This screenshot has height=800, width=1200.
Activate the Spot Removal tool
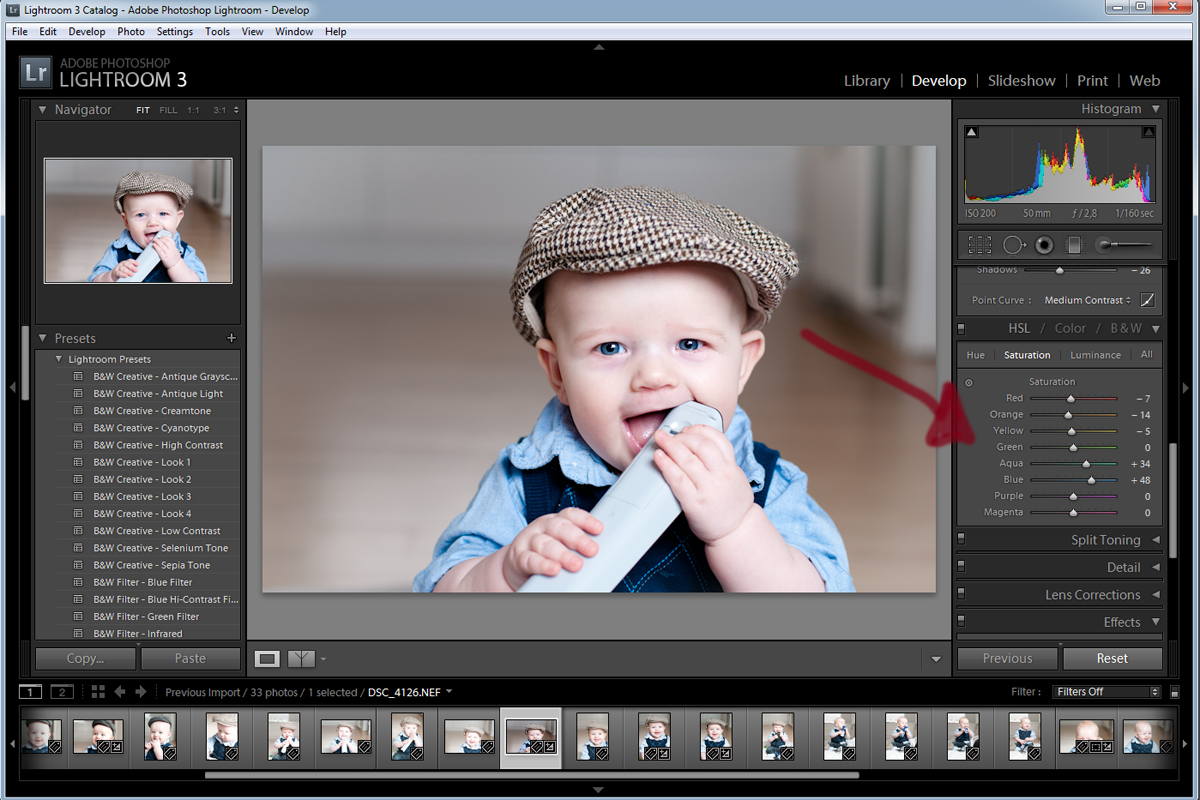tap(1014, 245)
